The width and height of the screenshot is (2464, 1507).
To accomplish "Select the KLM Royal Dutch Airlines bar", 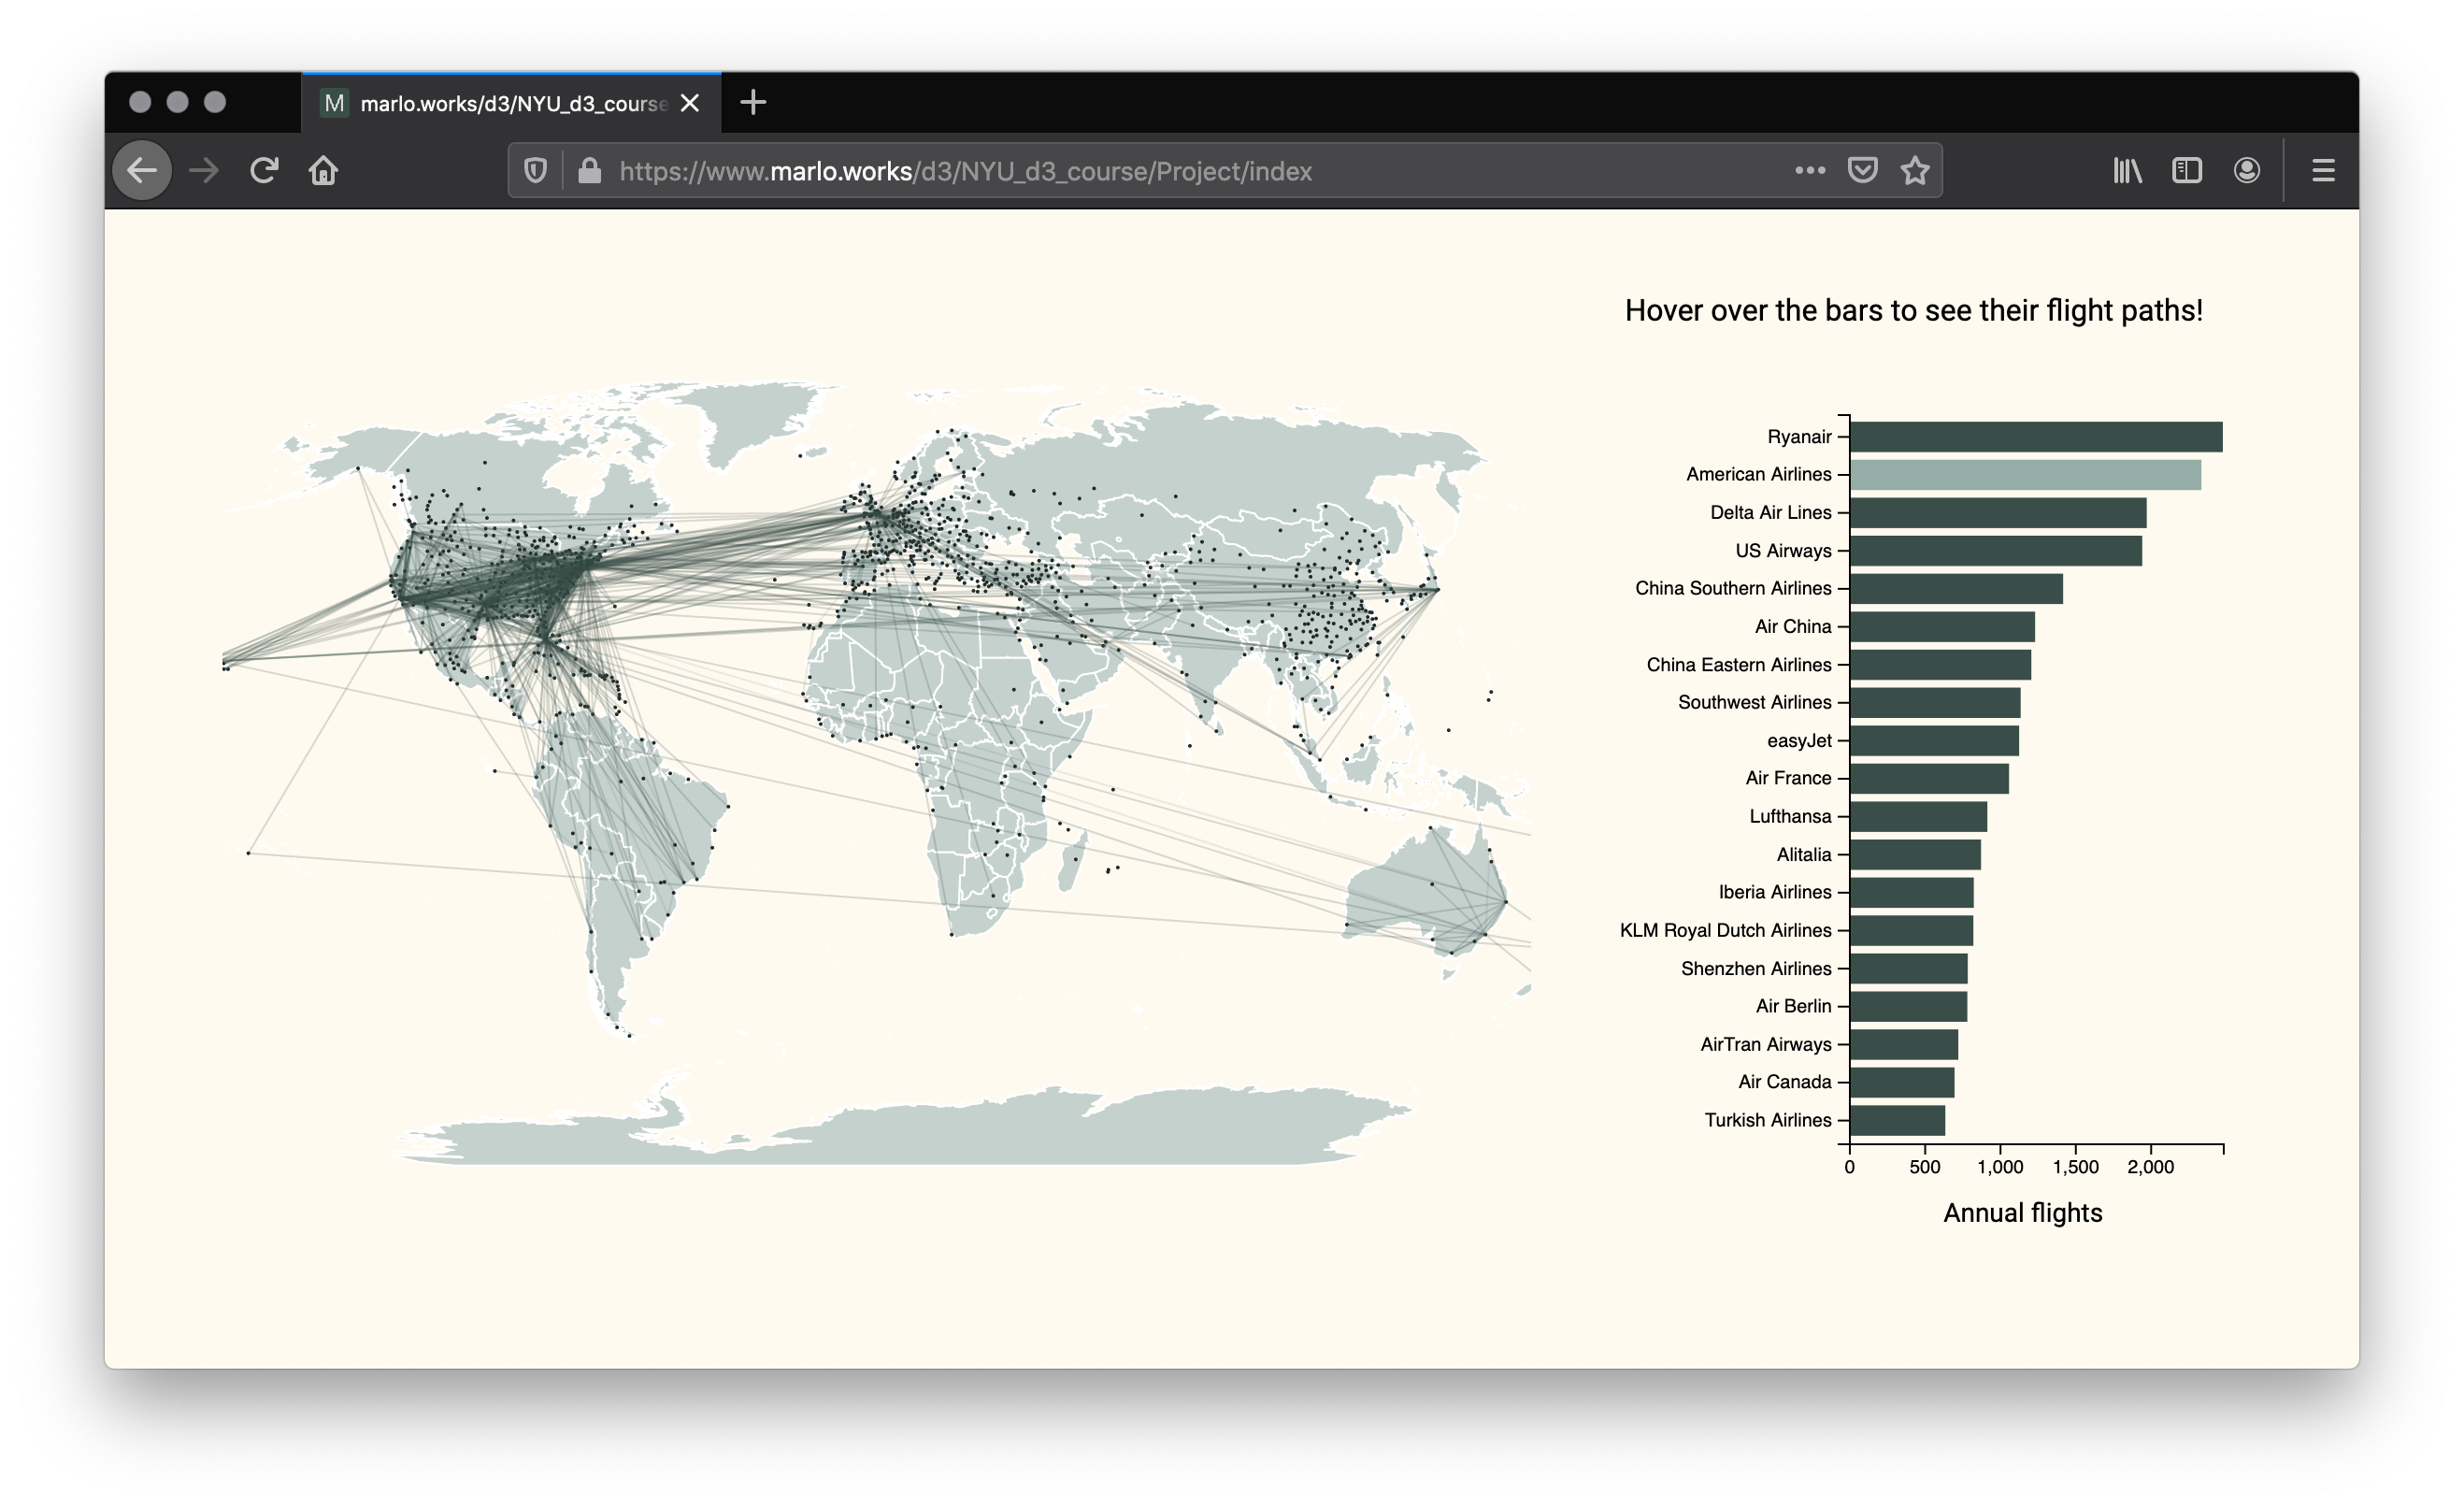I will [1912, 931].
